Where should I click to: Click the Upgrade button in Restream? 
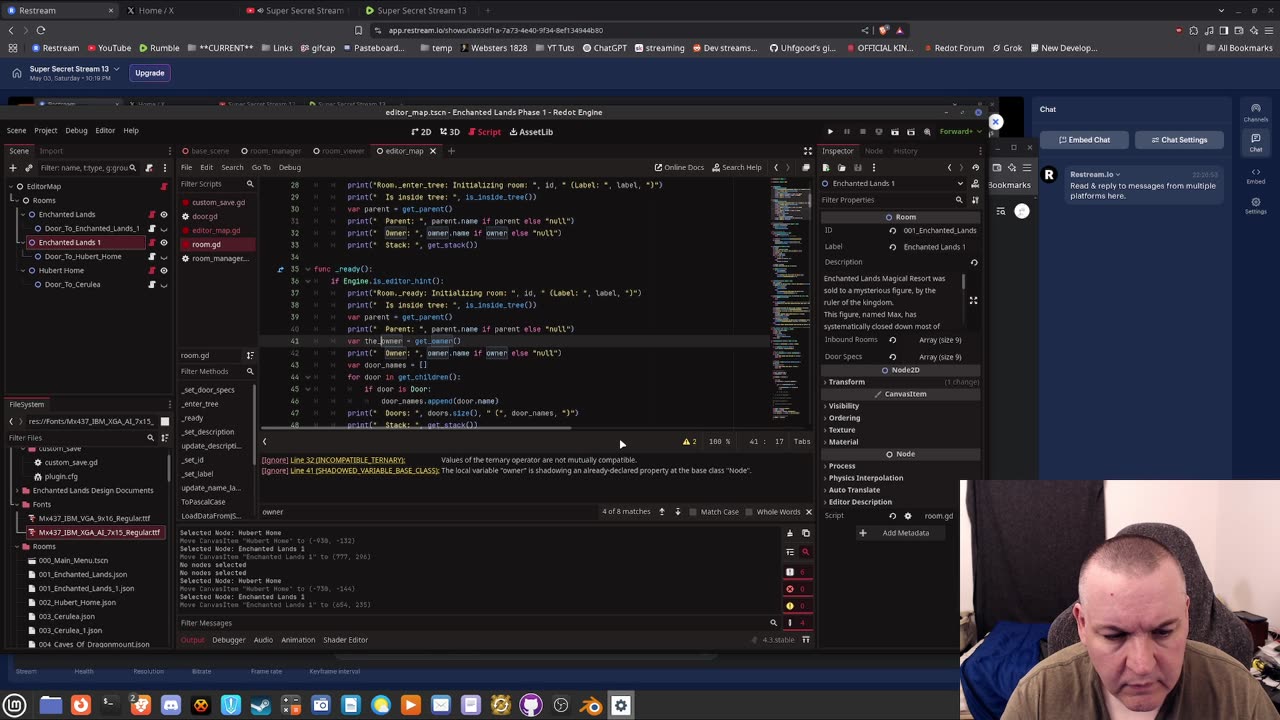tap(150, 73)
